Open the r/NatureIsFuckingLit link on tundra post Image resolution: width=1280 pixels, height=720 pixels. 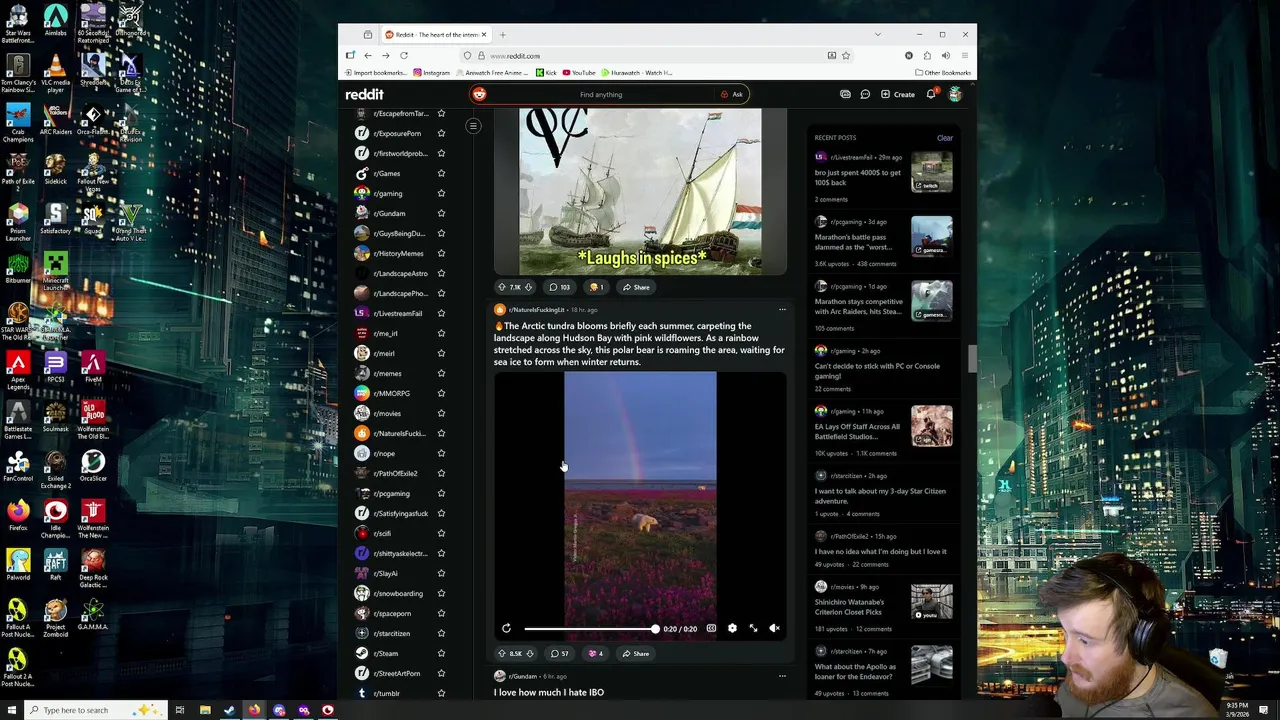[536, 310]
